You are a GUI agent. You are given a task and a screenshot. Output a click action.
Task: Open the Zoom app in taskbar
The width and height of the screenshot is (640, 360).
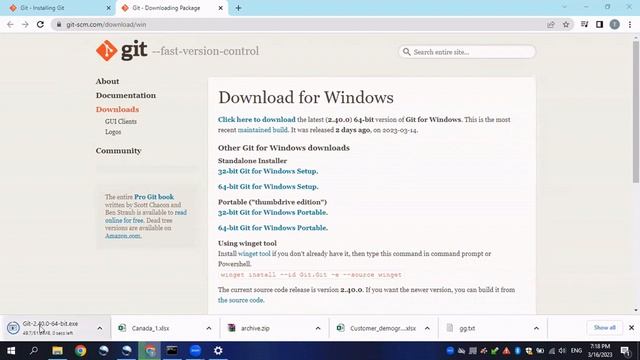pyautogui.click(x=196, y=351)
